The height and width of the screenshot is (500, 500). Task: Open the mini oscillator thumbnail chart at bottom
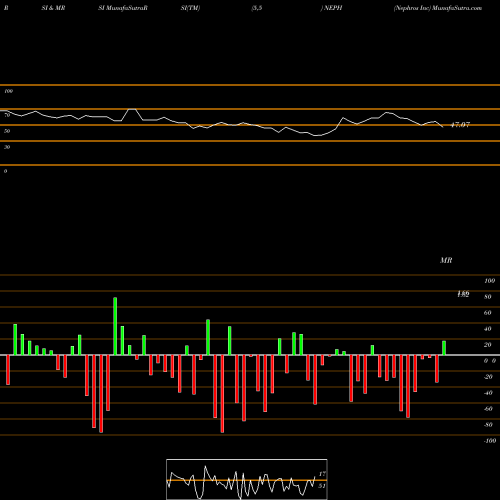click(x=247, y=479)
